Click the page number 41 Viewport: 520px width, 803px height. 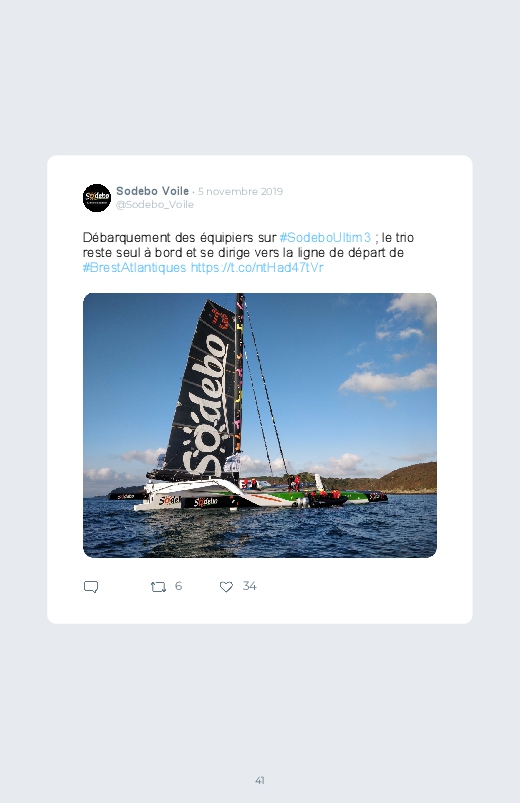point(260,780)
